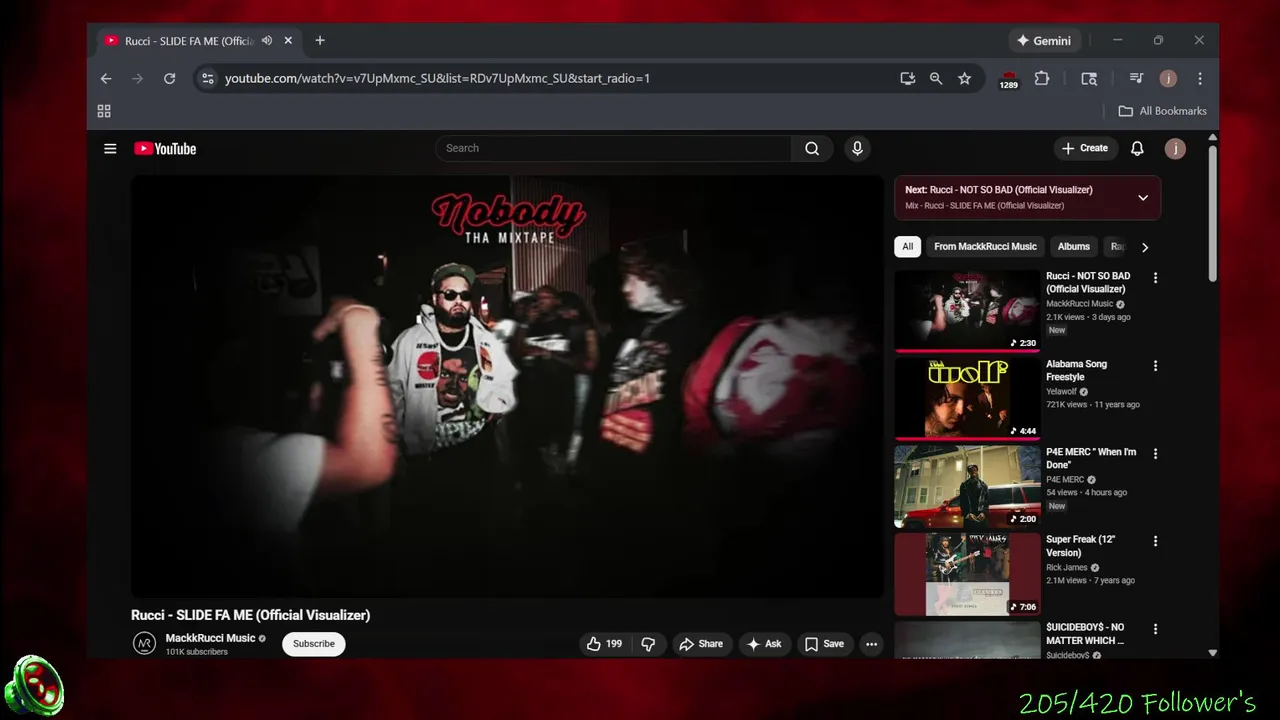Click the Share button
1280x720 pixels.
coord(701,644)
